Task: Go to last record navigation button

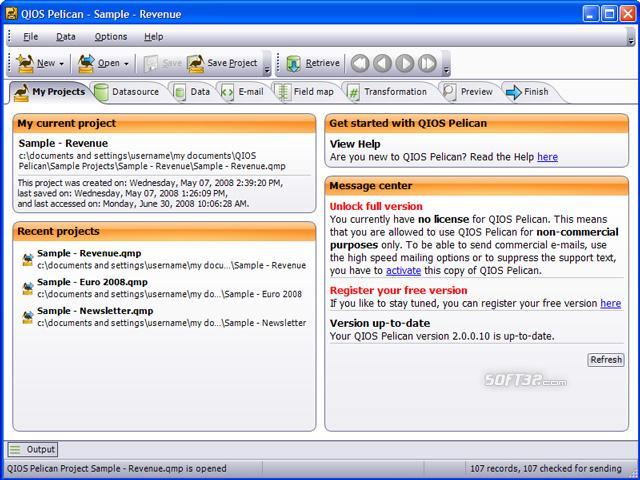Action: click(x=427, y=63)
